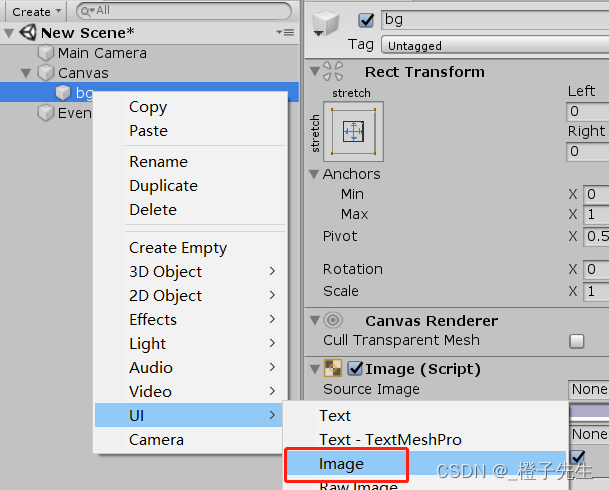Click the Unity logo beside New Scene
Screen dimensions: 609x490
click(28, 33)
